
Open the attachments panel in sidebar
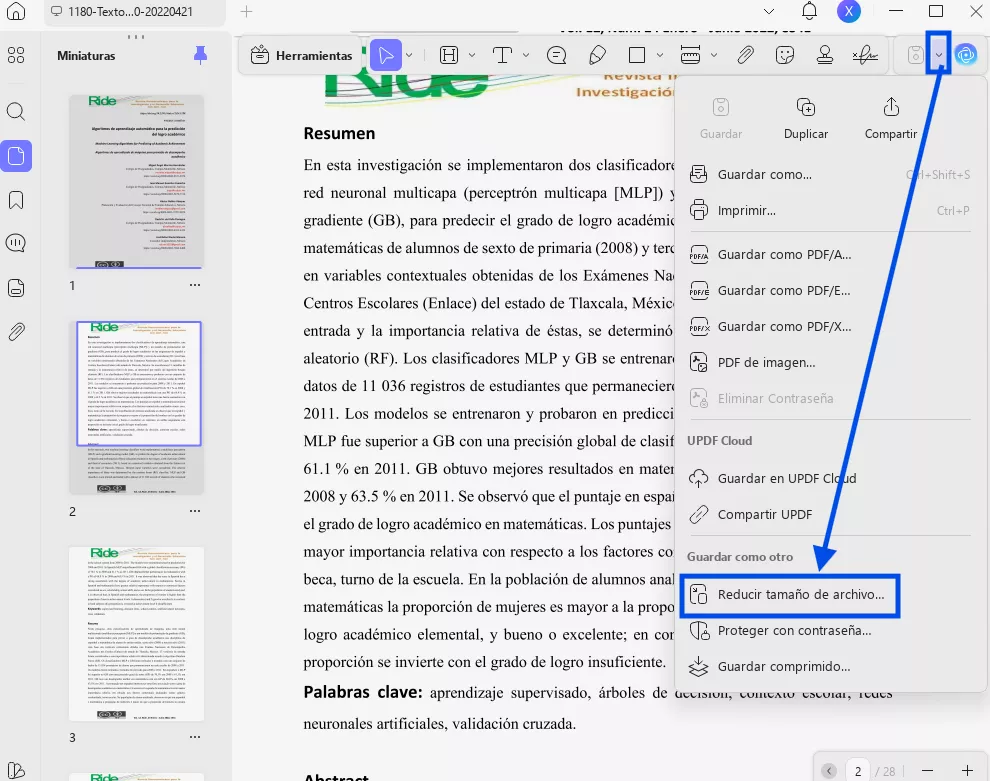tap(16, 331)
